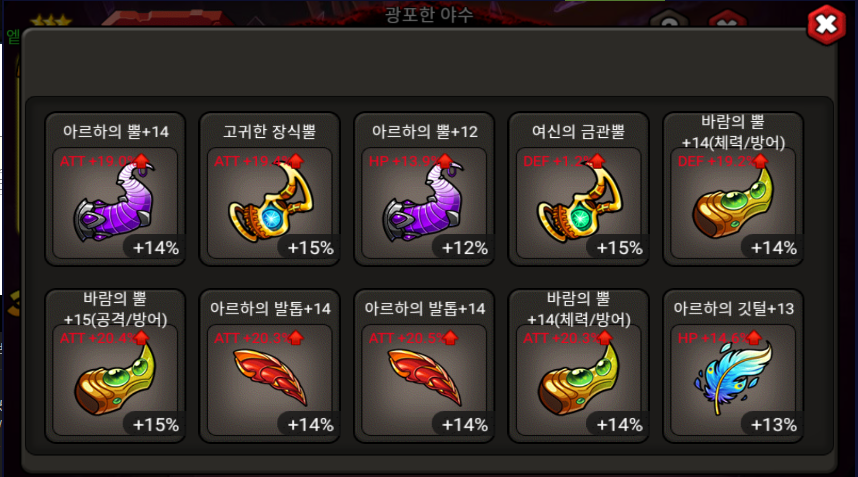Pick the 여신의 금관뿔 item with green gem
Image resolution: width=858 pixels, height=477 pixels.
click(x=578, y=189)
